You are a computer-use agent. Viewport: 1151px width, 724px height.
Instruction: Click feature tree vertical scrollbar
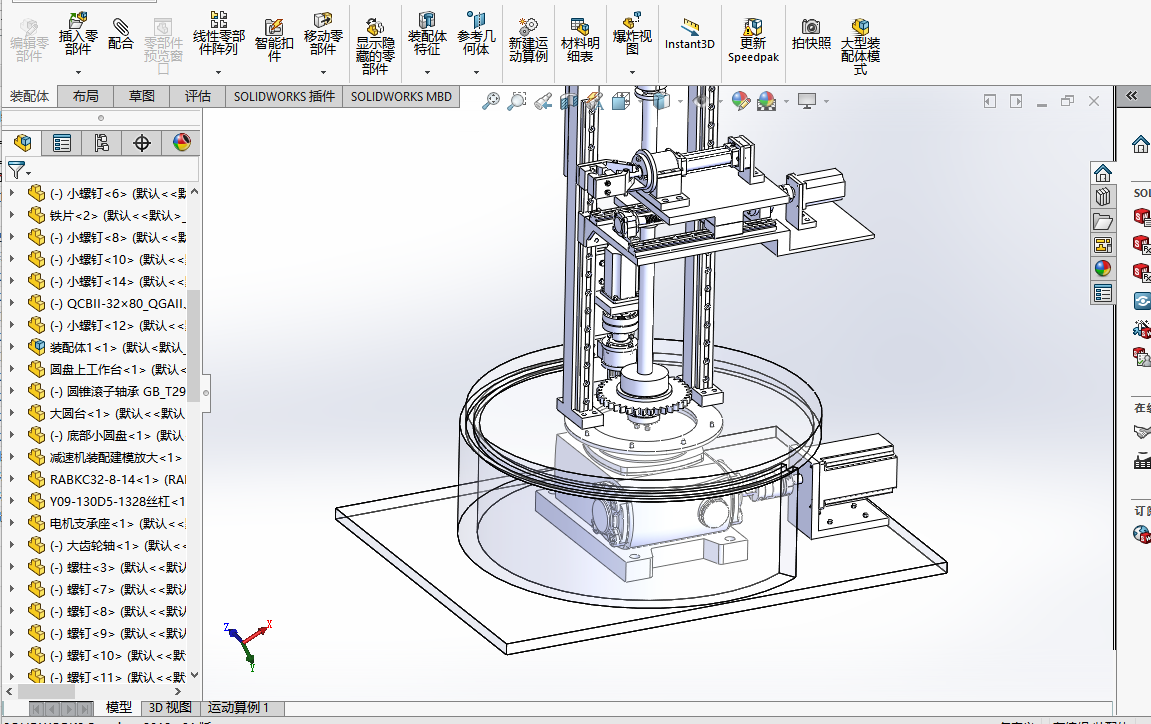point(194,346)
